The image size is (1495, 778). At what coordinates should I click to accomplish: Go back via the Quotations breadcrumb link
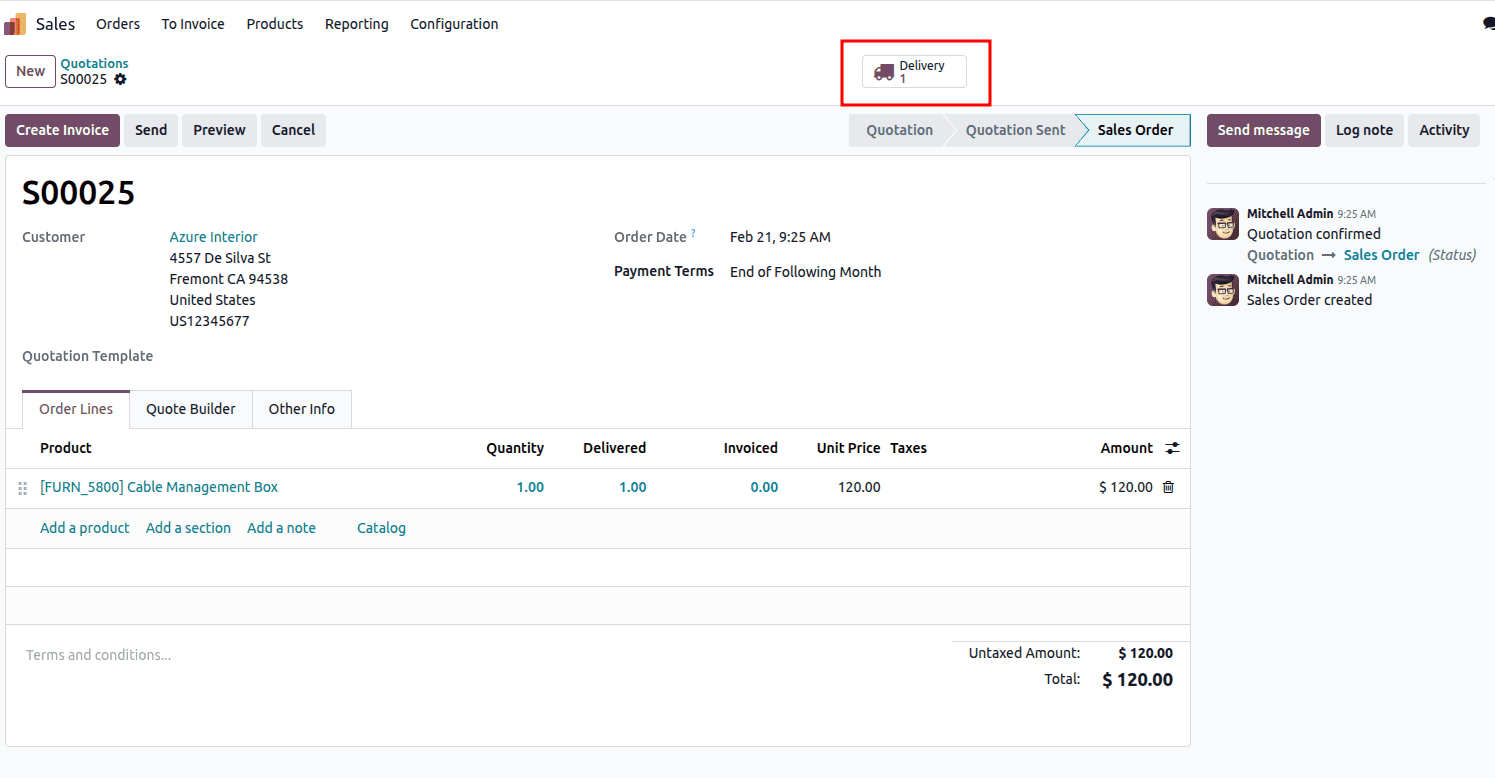[x=94, y=63]
